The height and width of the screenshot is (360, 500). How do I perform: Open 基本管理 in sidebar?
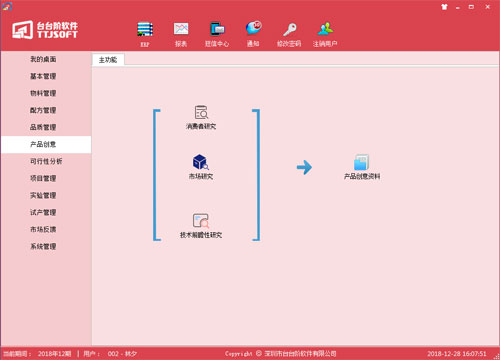point(43,76)
